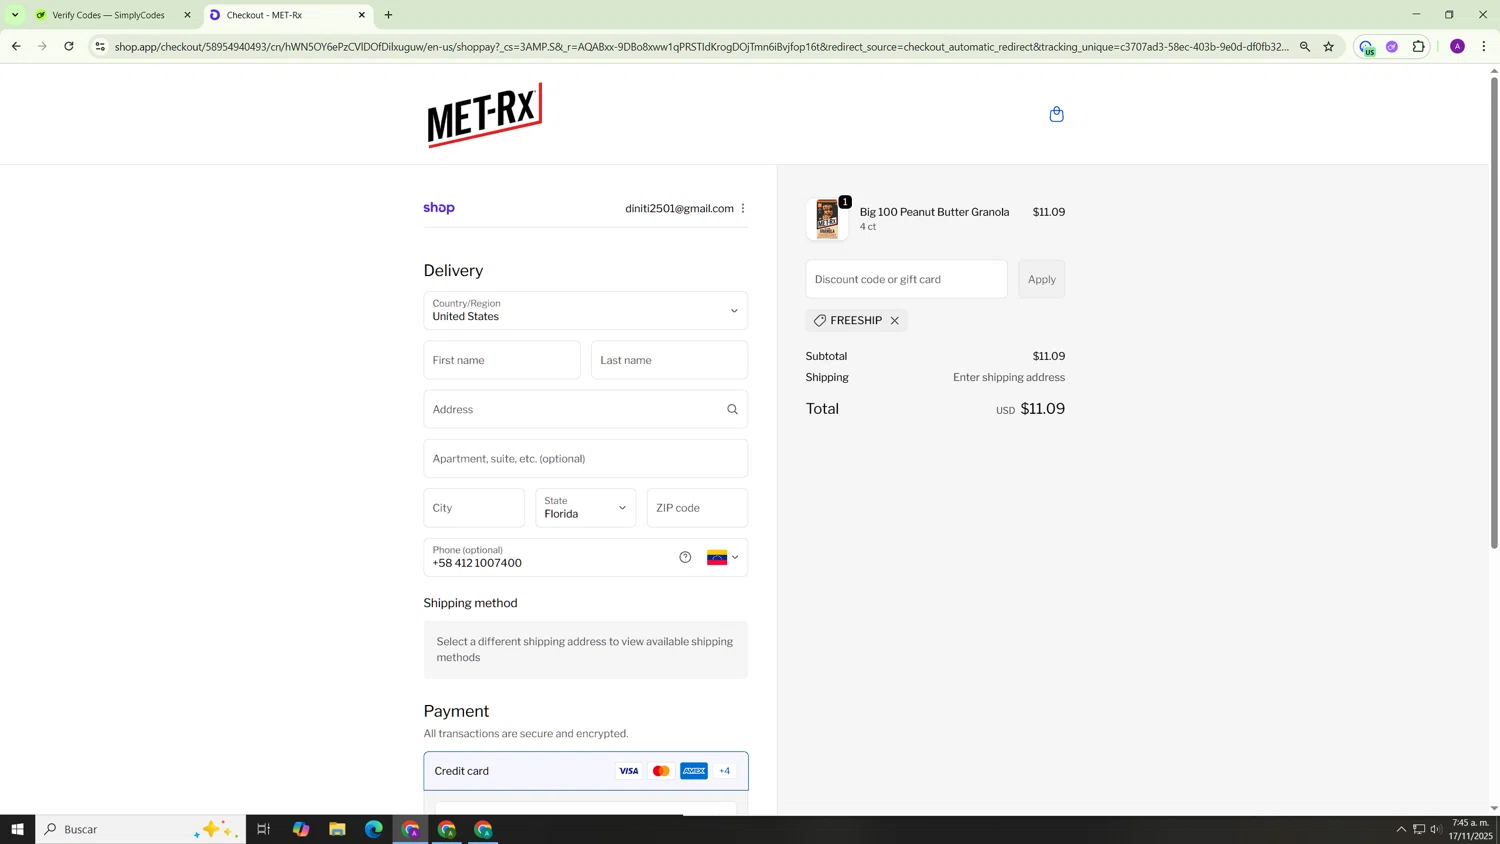
Task: Click the Buscar taskbar search box
Action: click(x=140, y=829)
